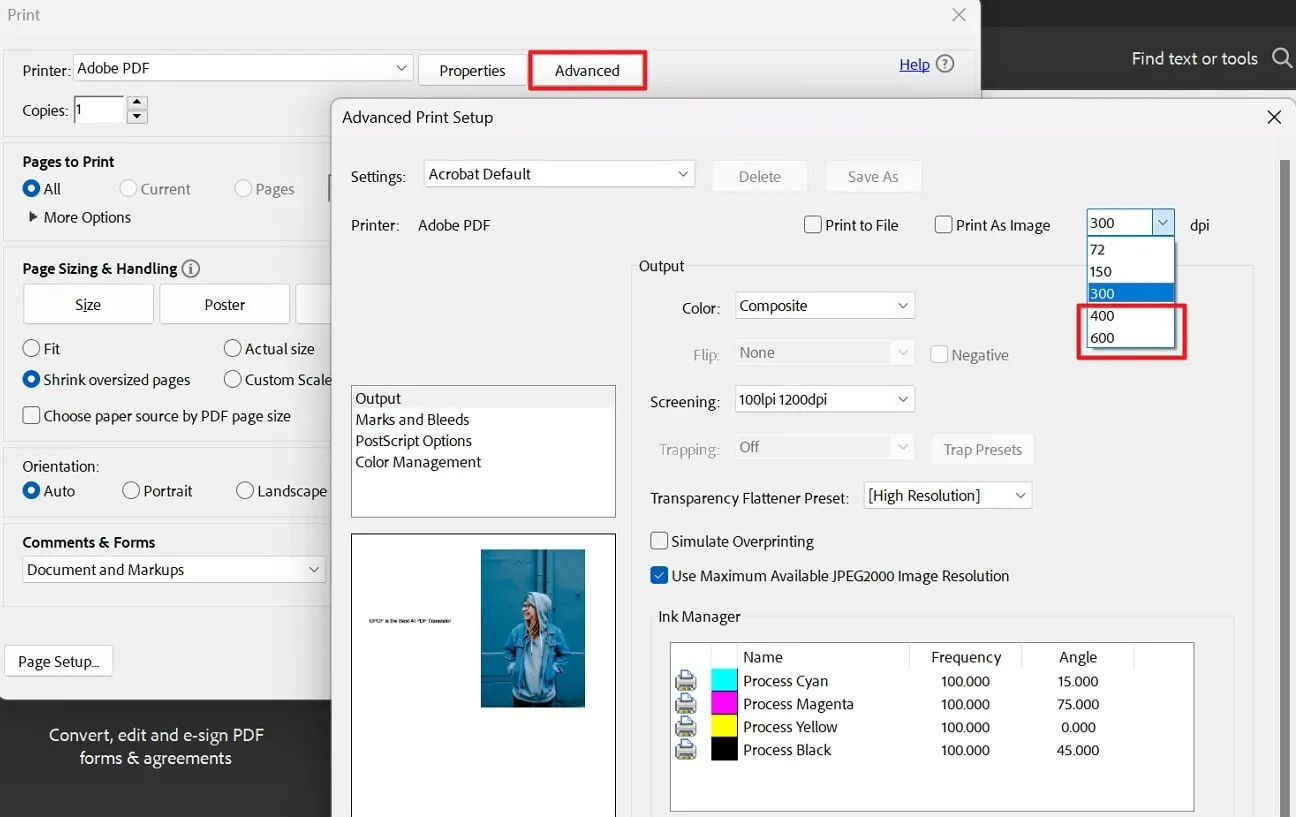Select the Marks and Bleeds section
The image size is (1296, 817).
click(x=412, y=419)
